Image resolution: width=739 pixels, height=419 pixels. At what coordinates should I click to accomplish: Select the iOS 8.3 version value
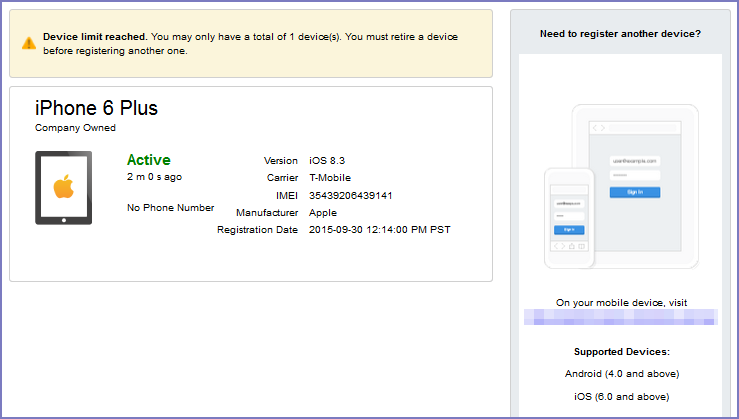tap(327, 161)
